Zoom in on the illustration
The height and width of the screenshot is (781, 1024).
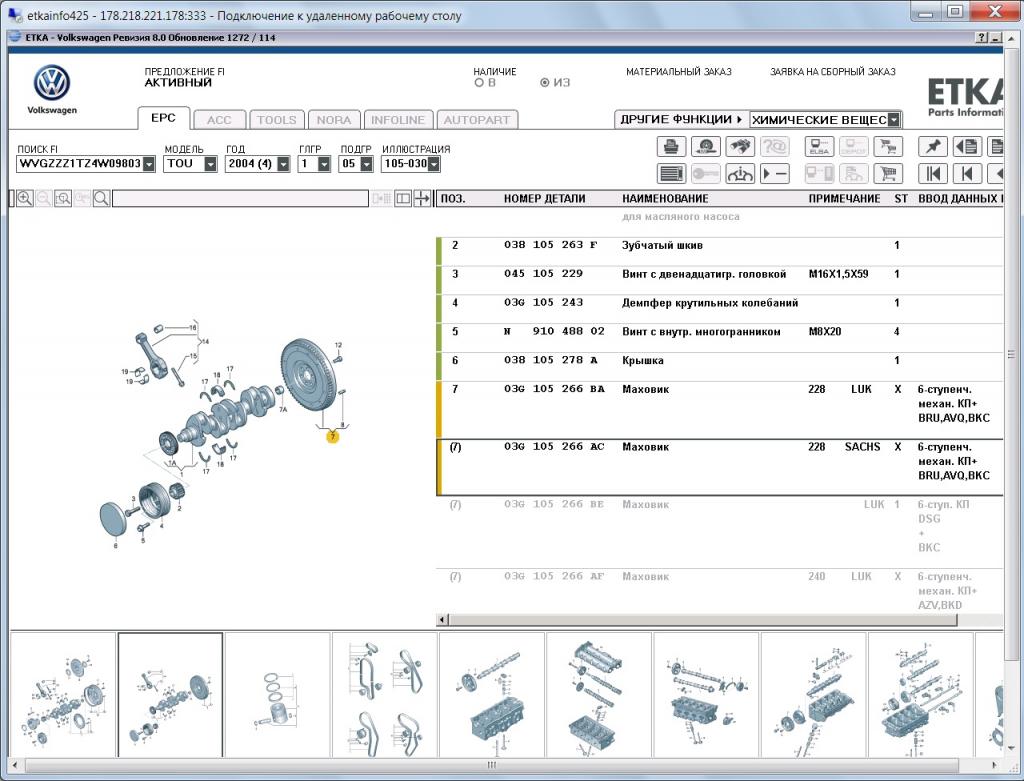(x=25, y=199)
